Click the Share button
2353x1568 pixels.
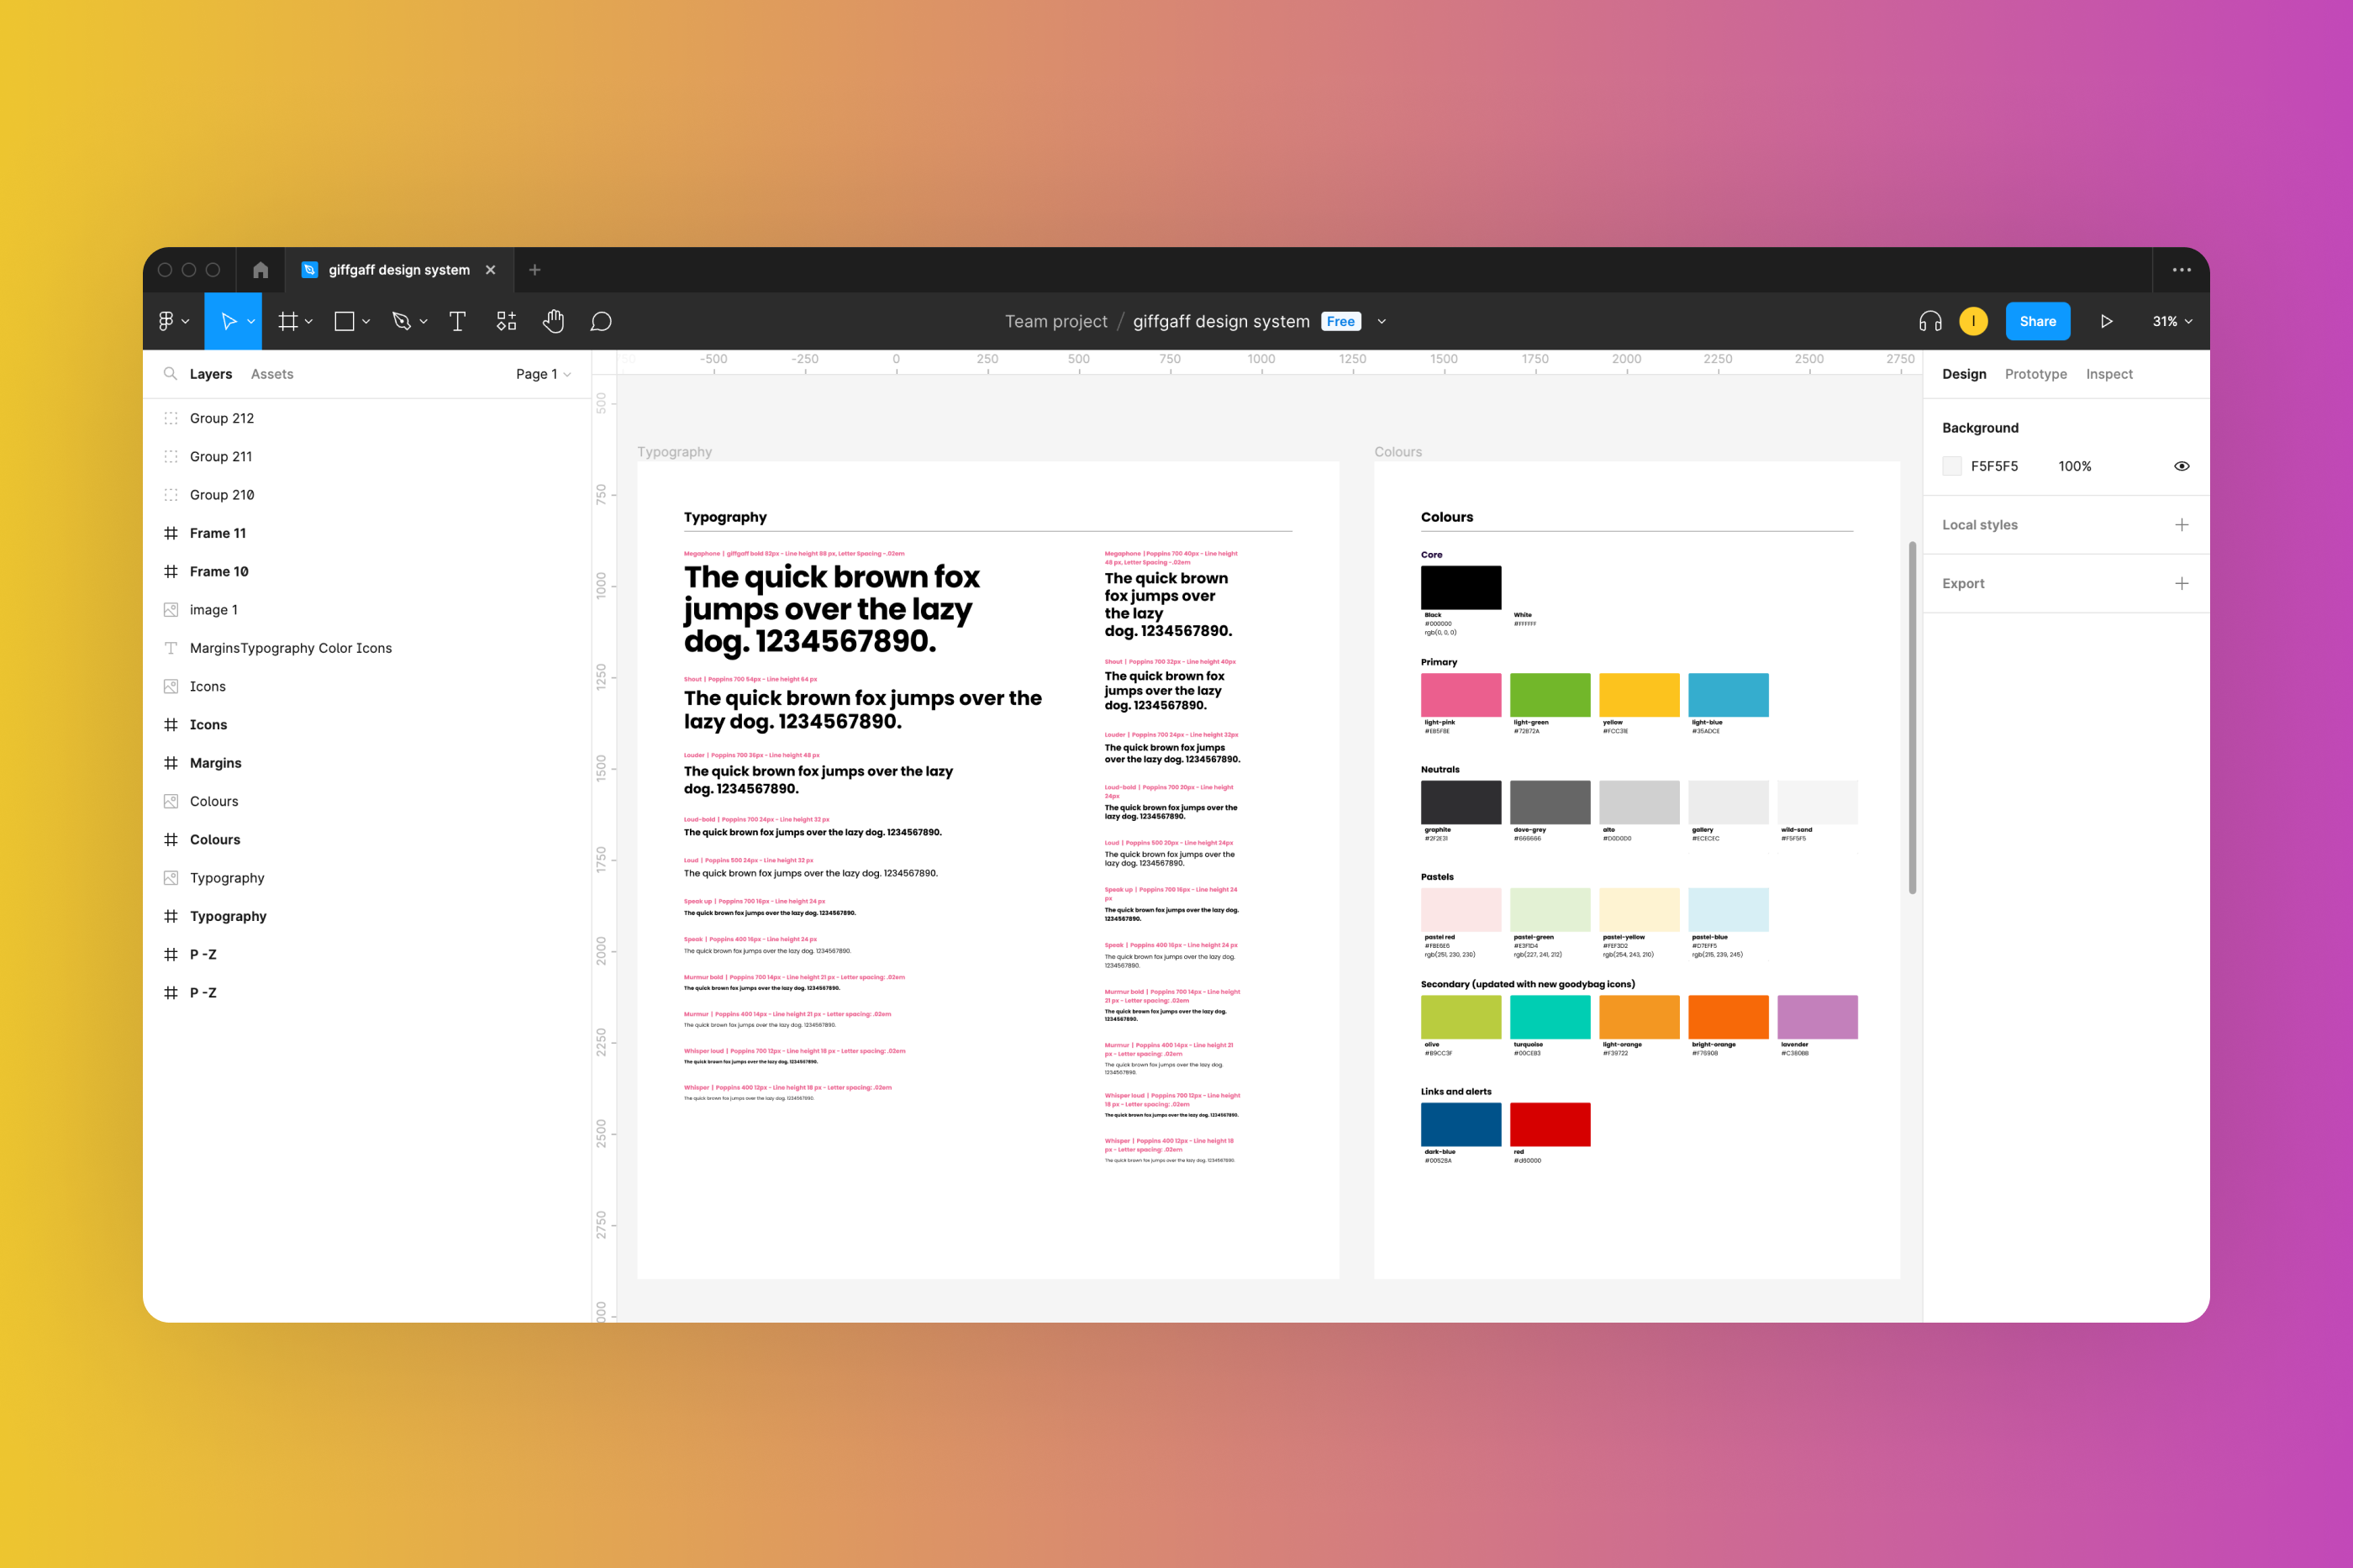point(2037,321)
